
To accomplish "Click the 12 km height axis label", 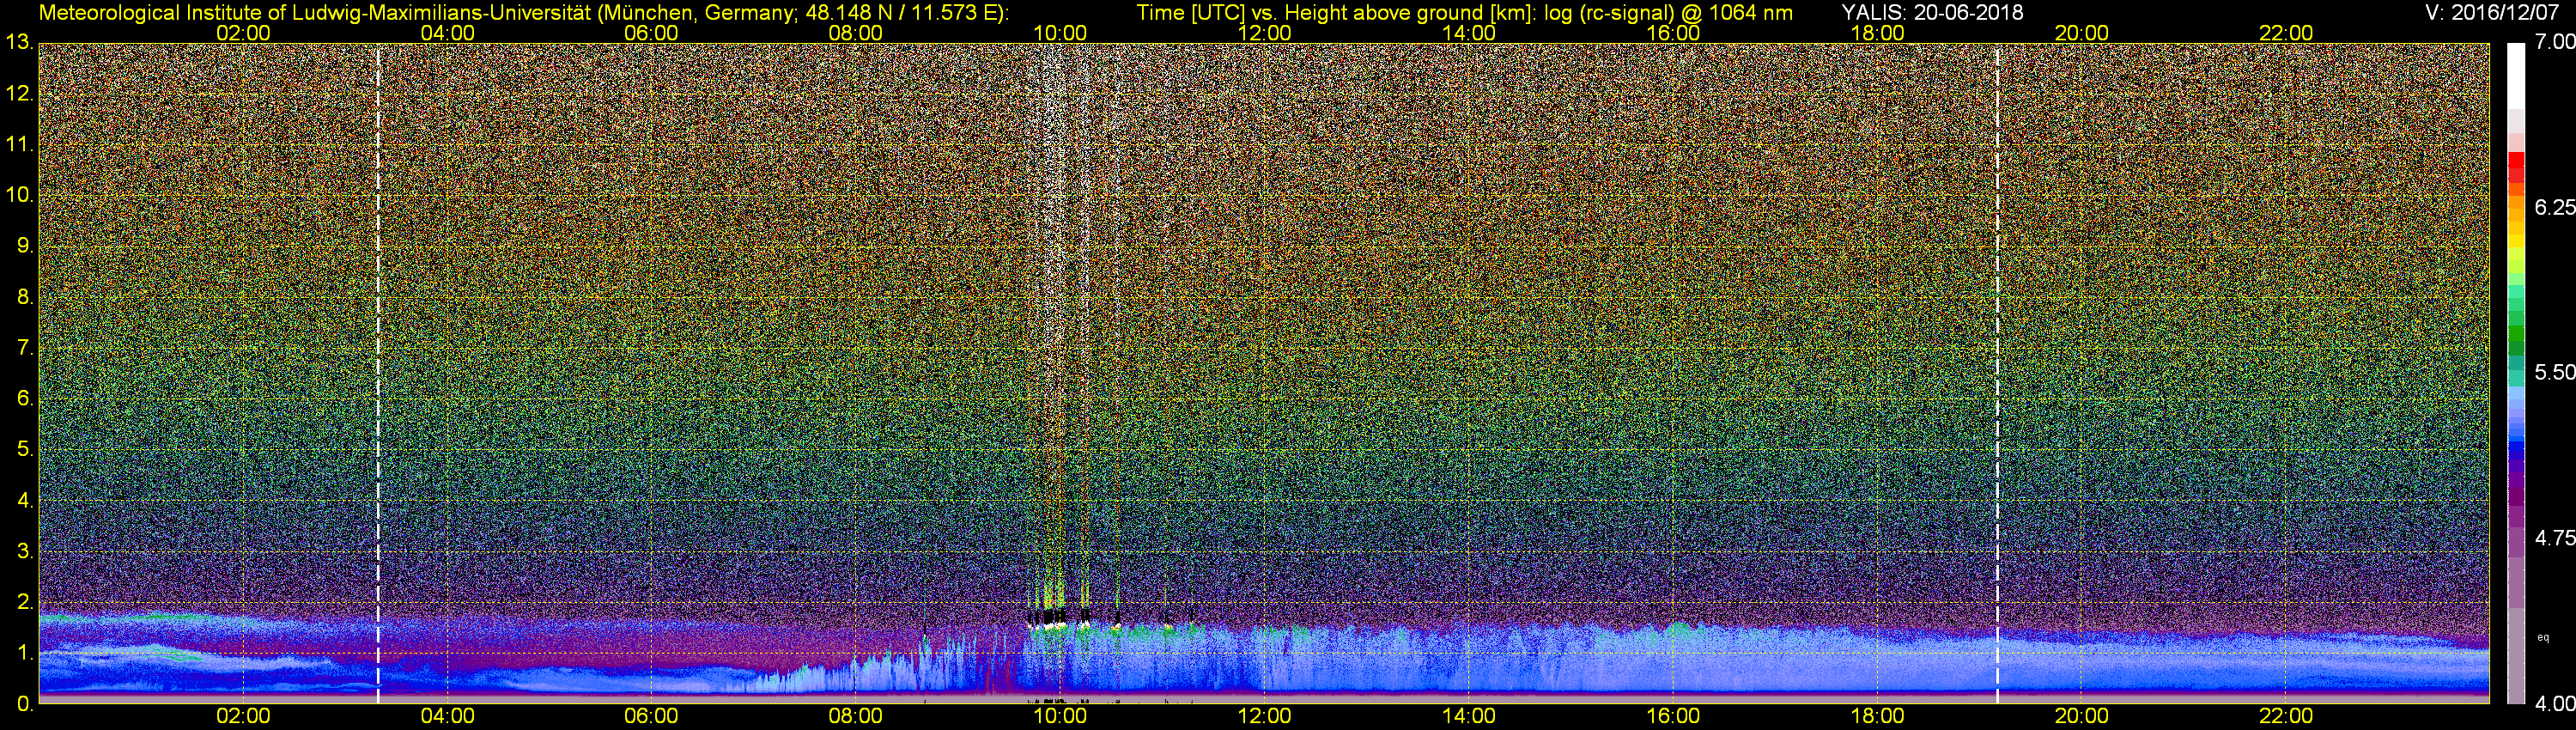I will [x=18, y=94].
